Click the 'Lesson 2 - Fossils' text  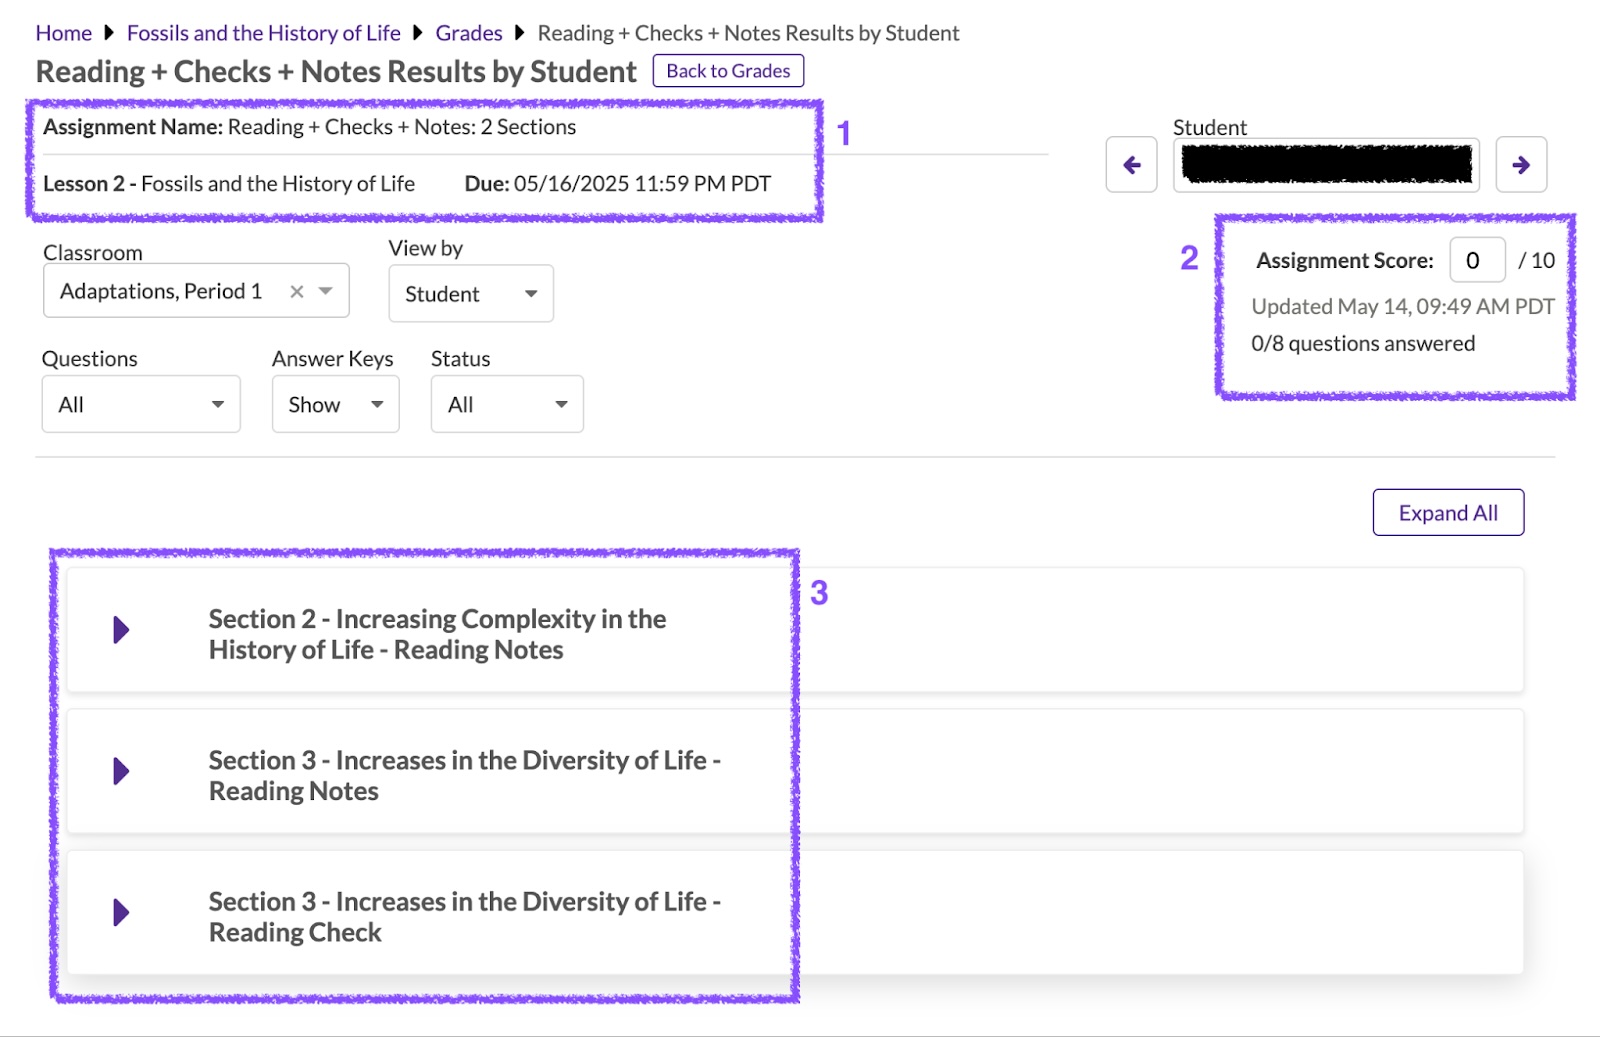(229, 184)
